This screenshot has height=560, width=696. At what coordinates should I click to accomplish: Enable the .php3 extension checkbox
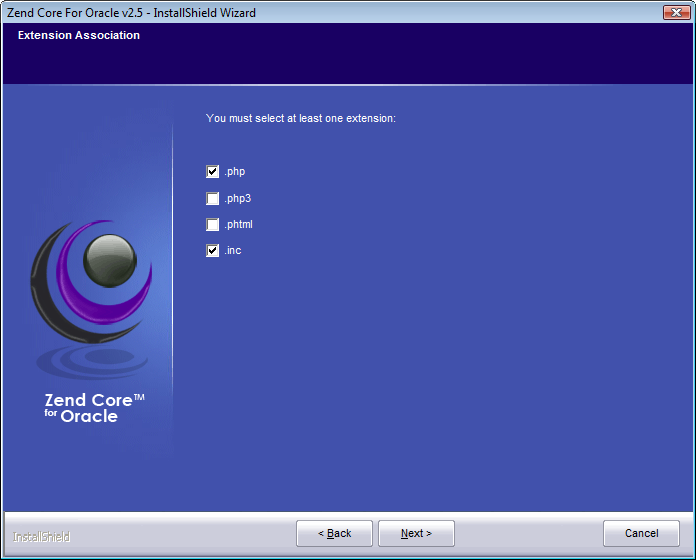[212, 198]
